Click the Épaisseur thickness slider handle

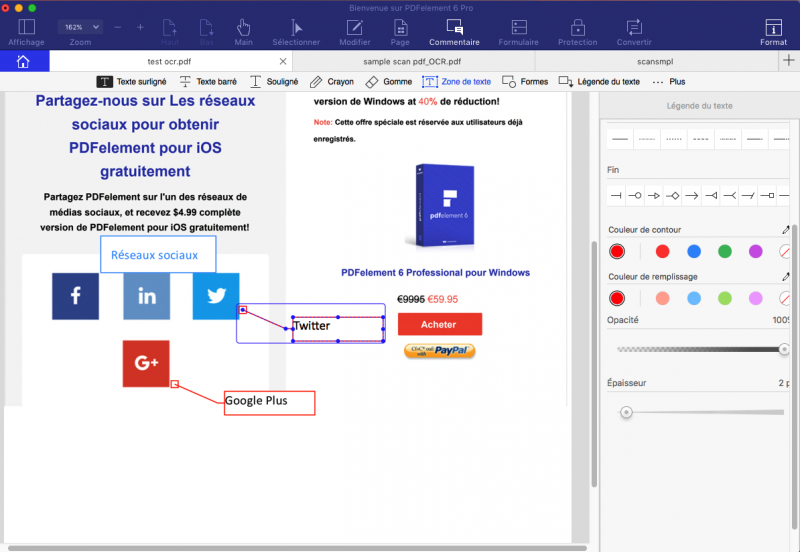[626, 412]
